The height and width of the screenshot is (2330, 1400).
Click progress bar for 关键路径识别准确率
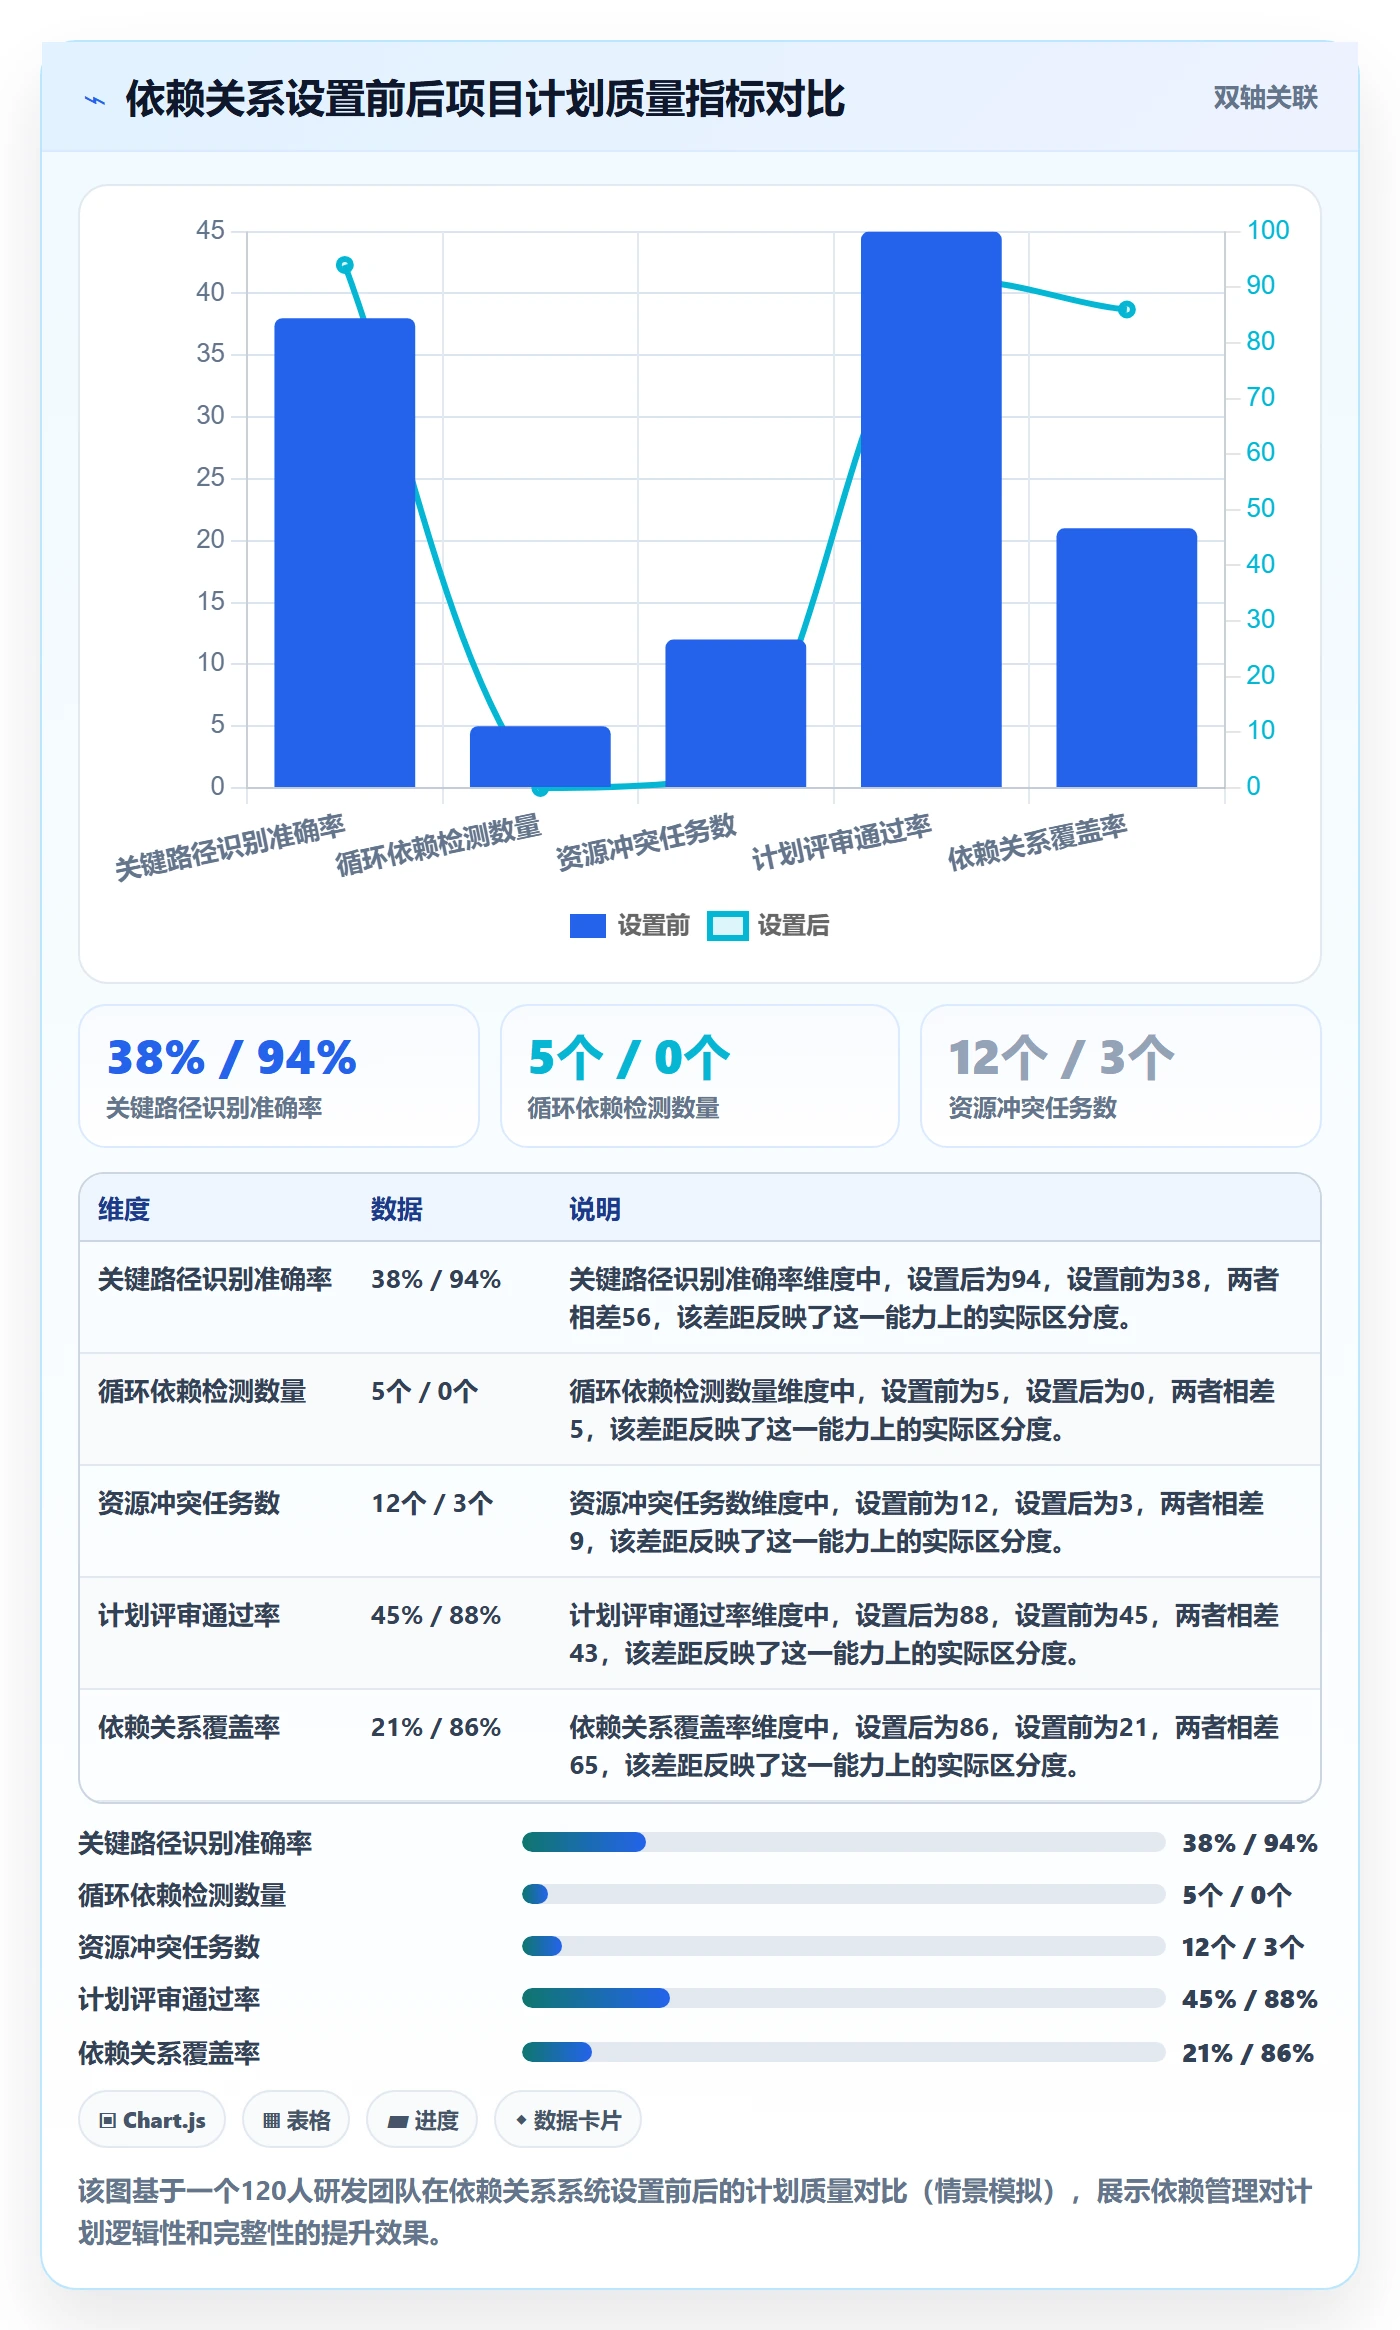point(844,1842)
